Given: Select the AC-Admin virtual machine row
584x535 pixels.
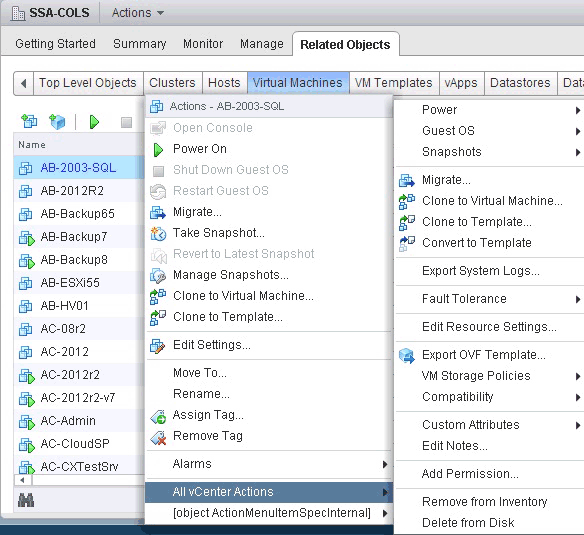Looking at the screenshot, I should click(79, 421).
